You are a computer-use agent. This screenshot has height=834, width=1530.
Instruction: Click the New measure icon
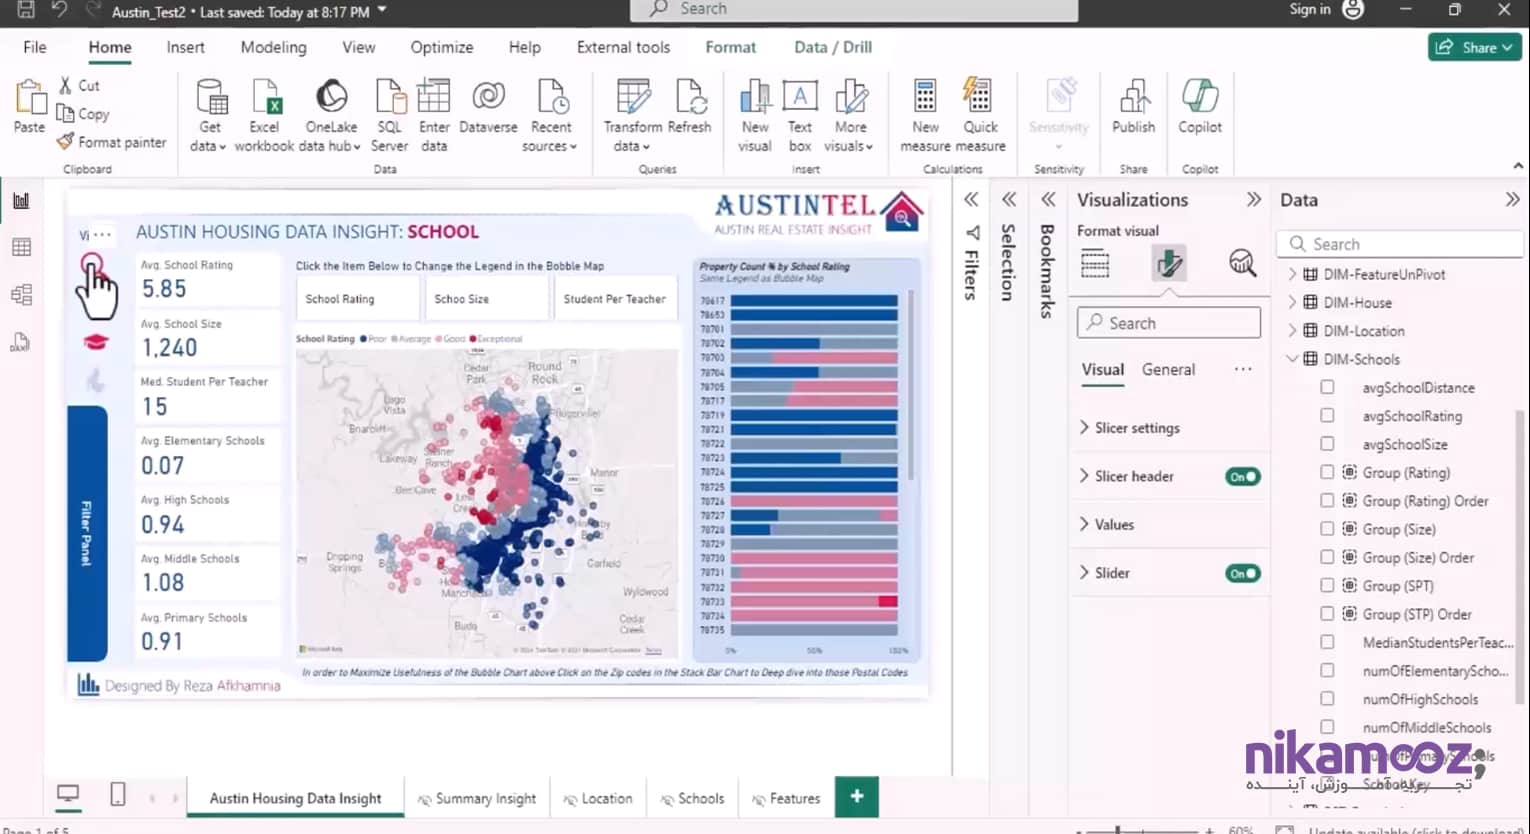coord(925,99)
